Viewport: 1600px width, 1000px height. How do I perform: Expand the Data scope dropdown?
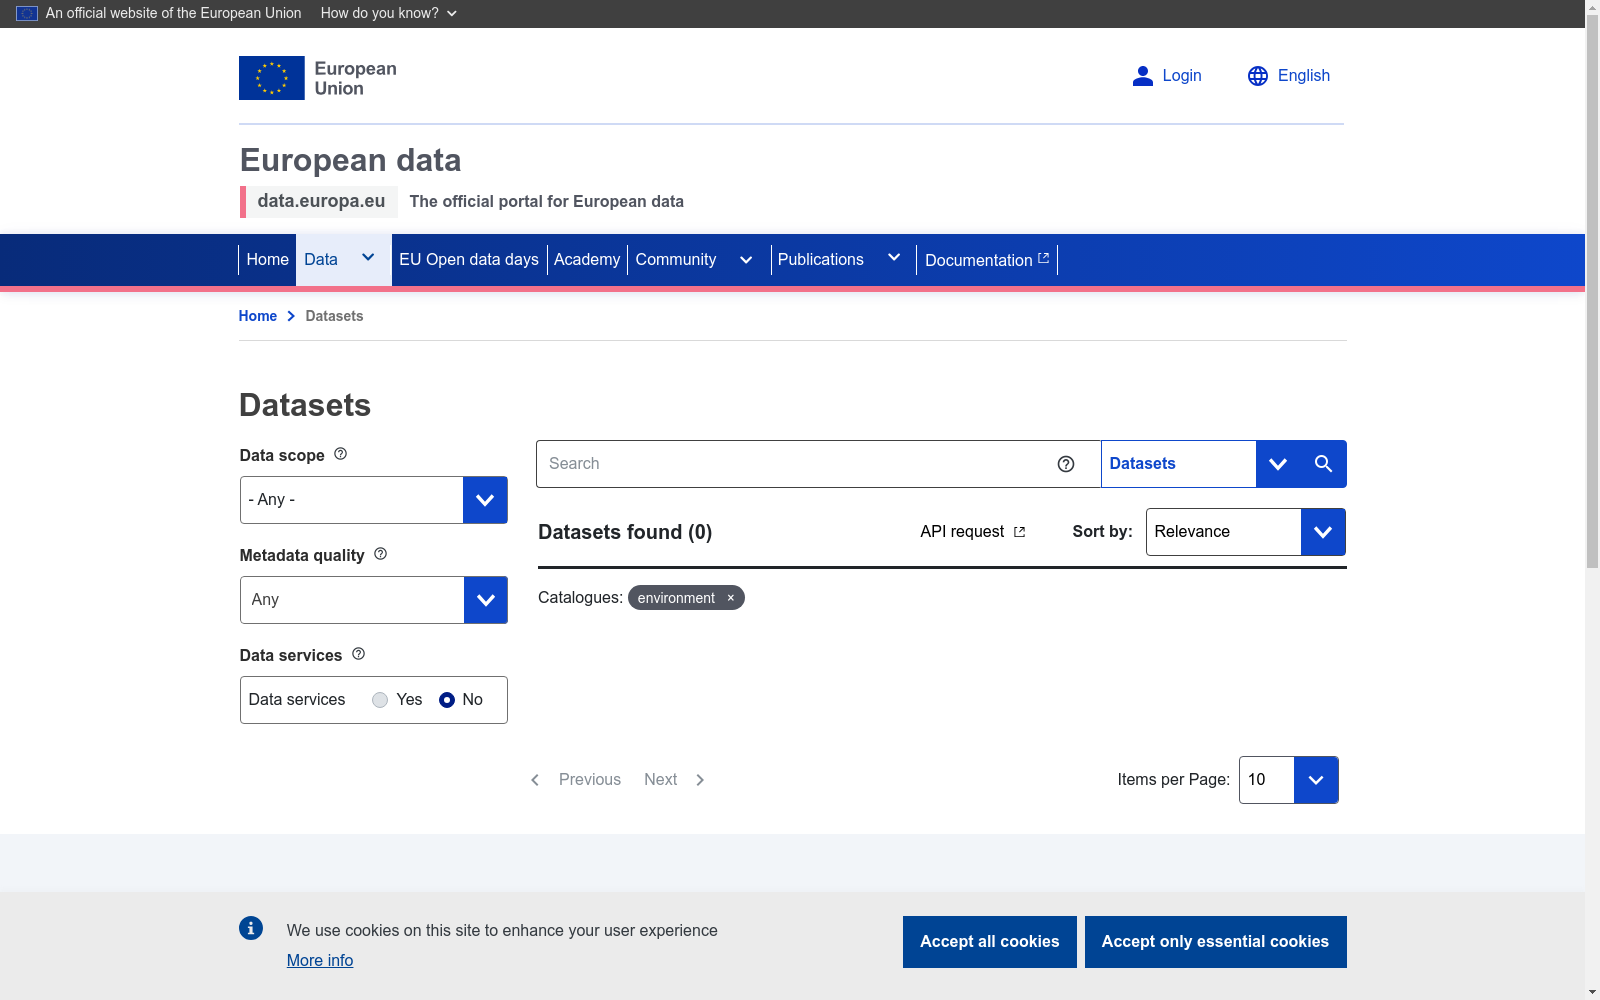[x=374, y=500]
